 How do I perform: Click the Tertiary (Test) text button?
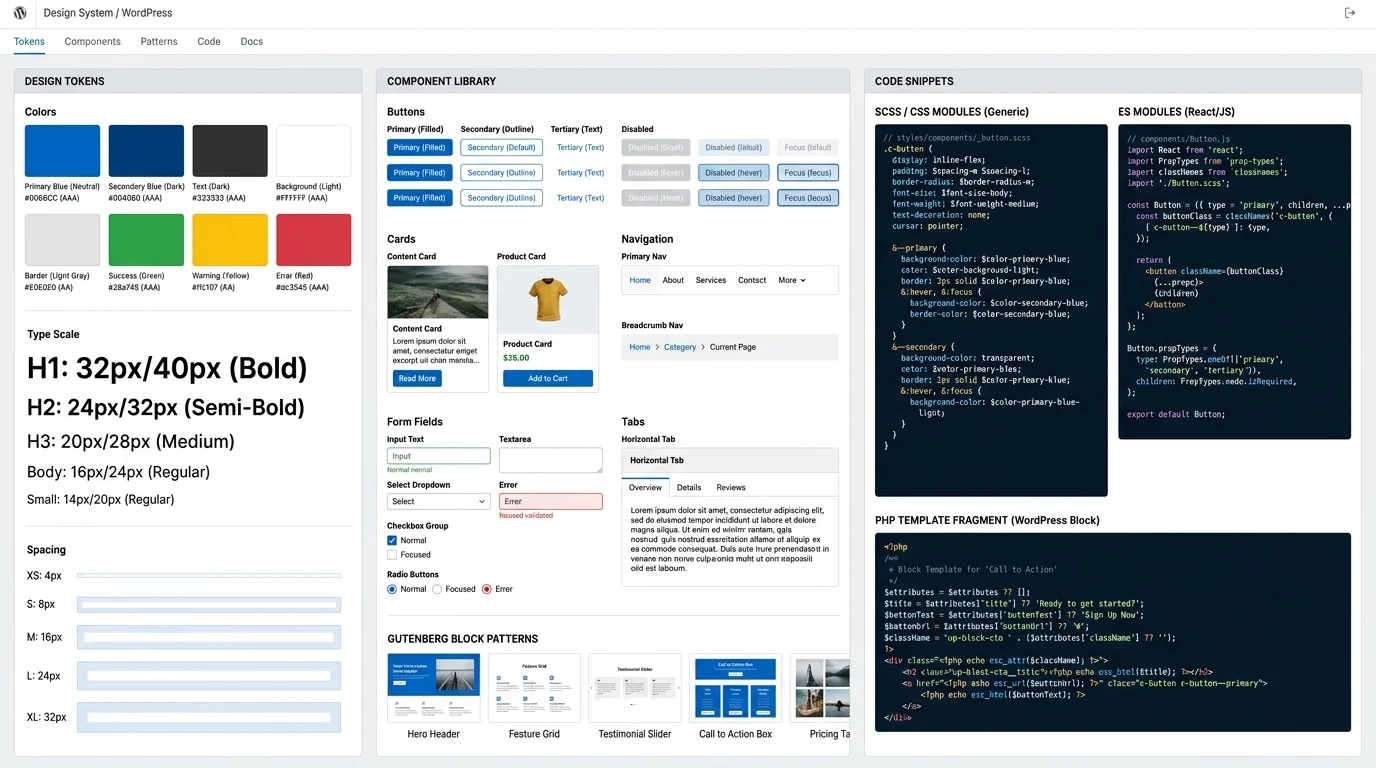tap(580, 172)
